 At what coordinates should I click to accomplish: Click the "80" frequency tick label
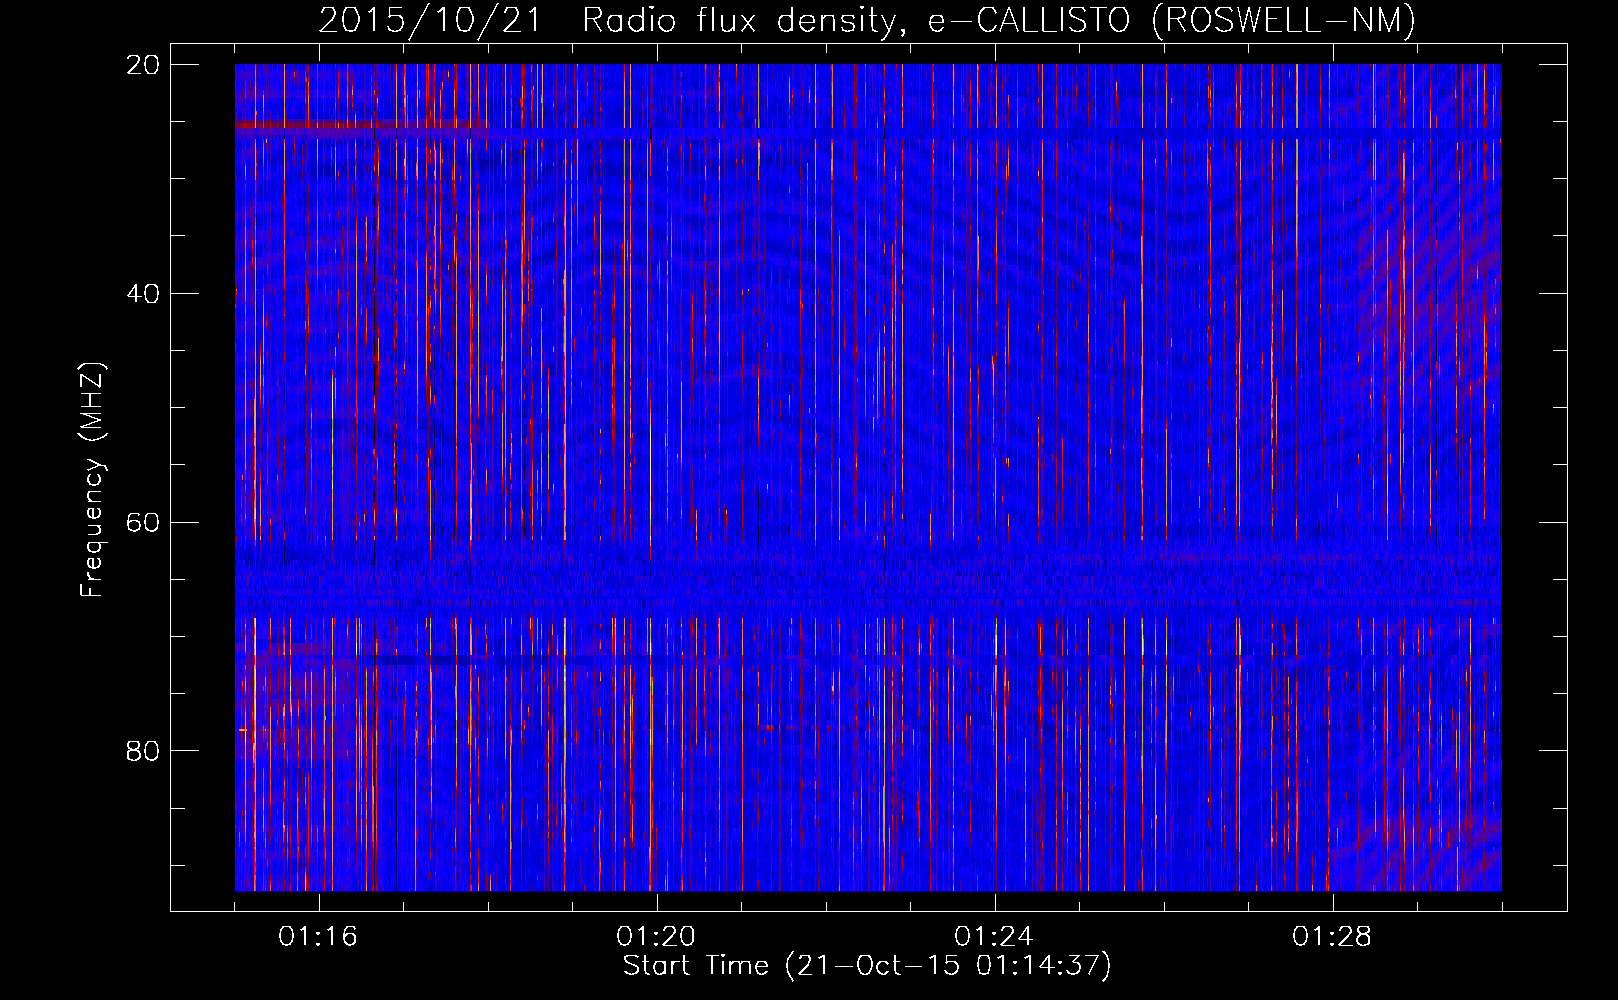(144, 751)
